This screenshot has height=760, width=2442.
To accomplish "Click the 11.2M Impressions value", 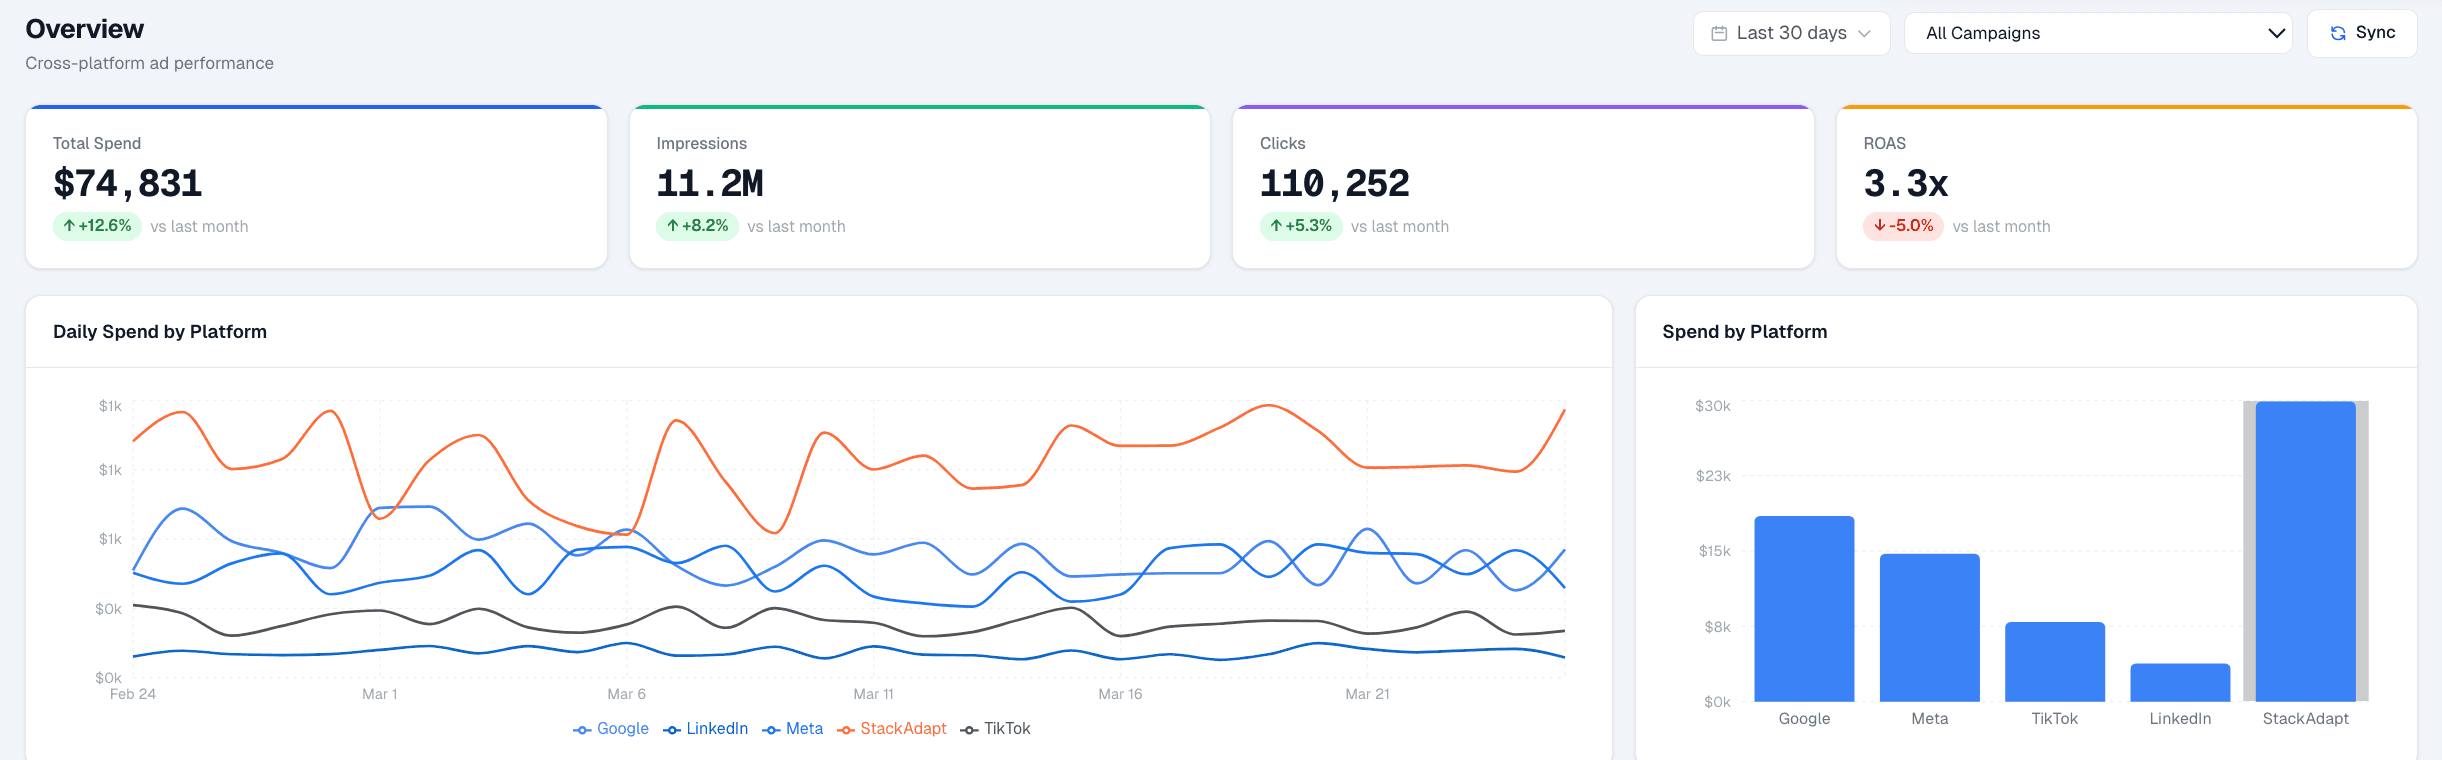I will 710,184.
